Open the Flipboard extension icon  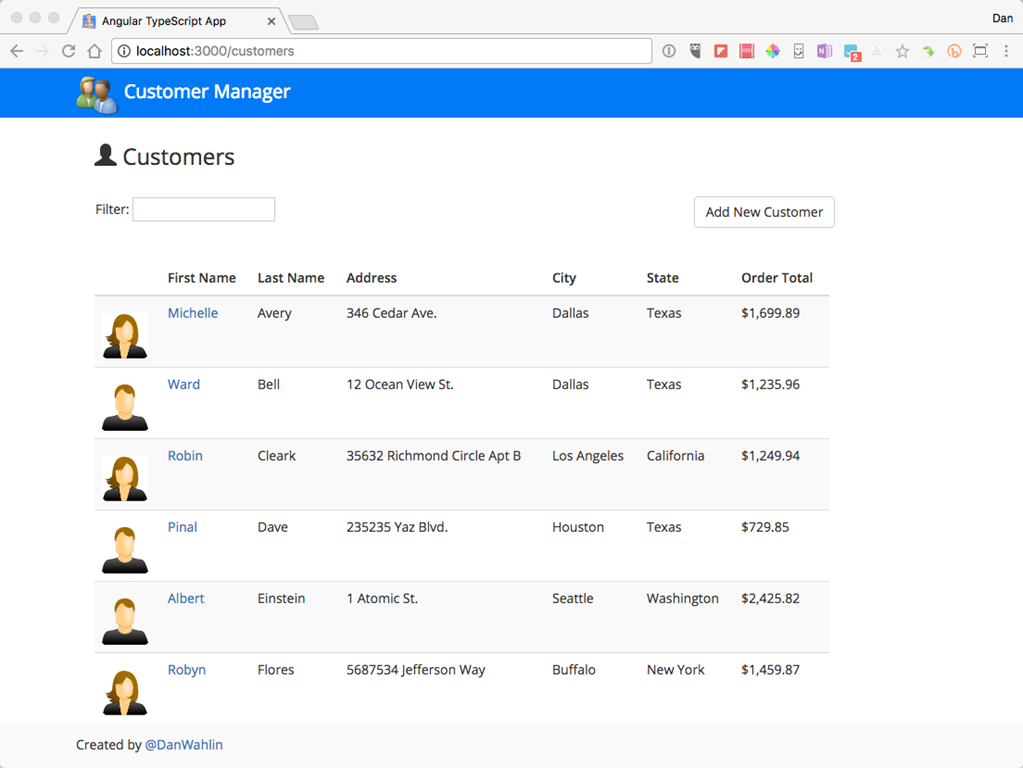coord(721,50)
